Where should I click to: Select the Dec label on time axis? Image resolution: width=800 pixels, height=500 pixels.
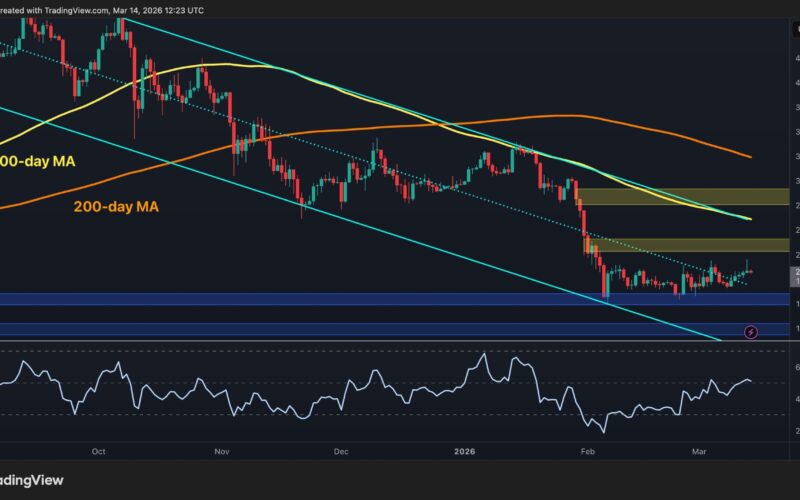pos(340,451)
